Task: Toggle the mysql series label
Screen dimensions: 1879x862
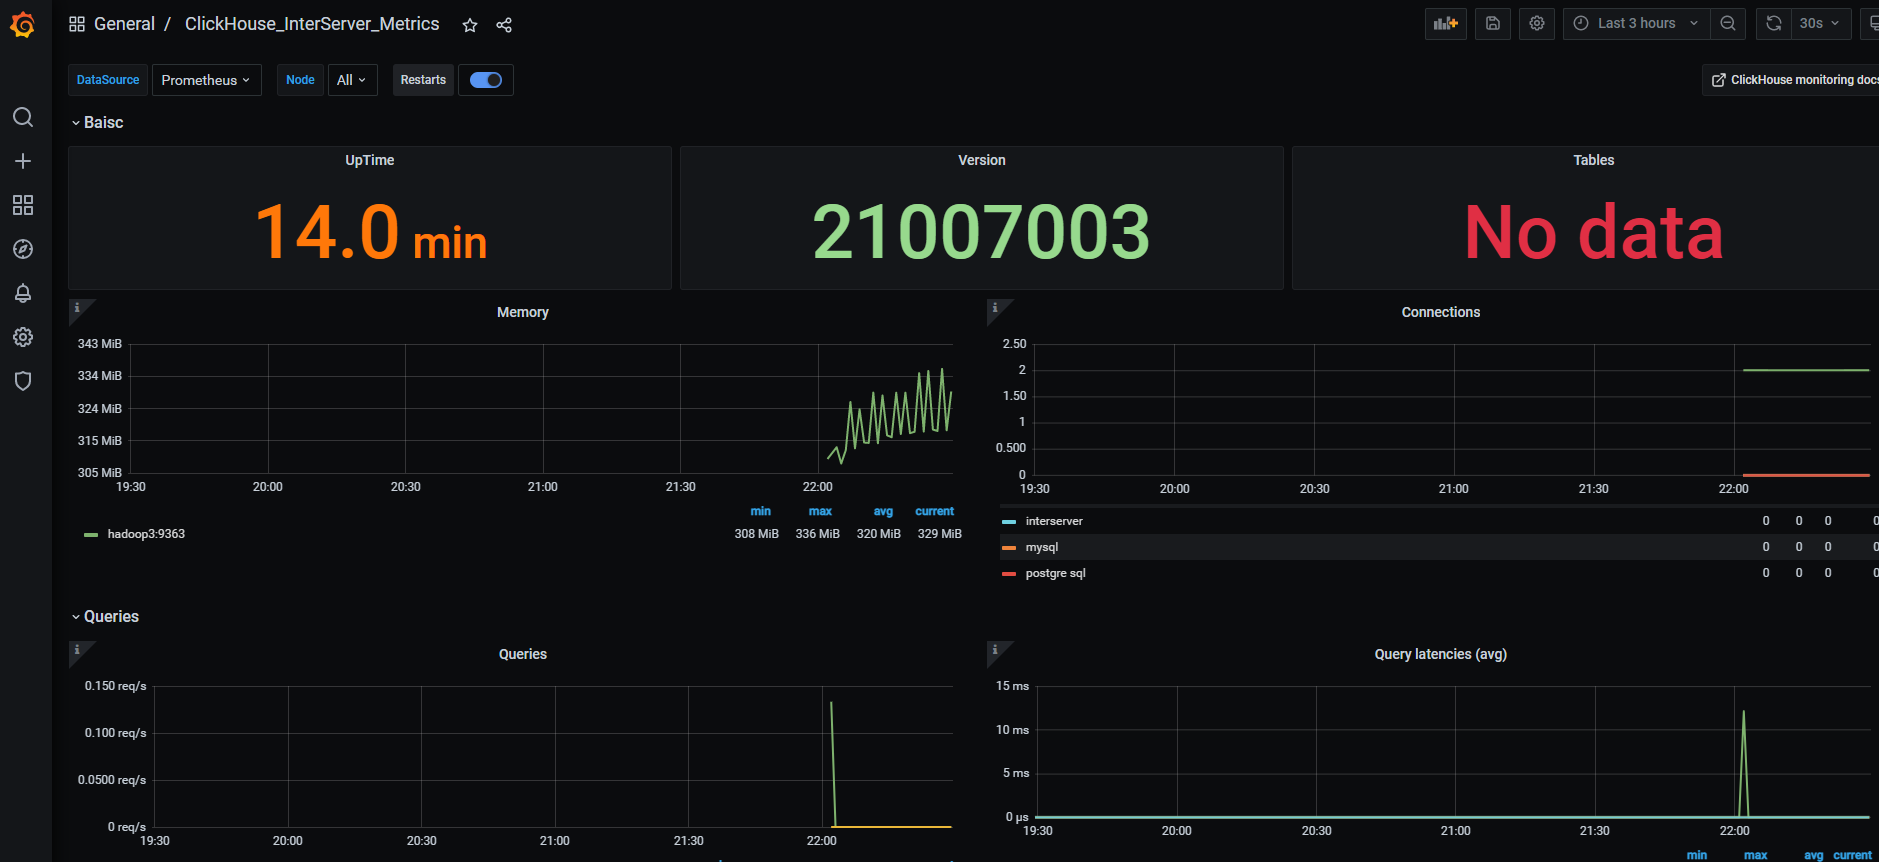Action: (x=1042, y=547)
